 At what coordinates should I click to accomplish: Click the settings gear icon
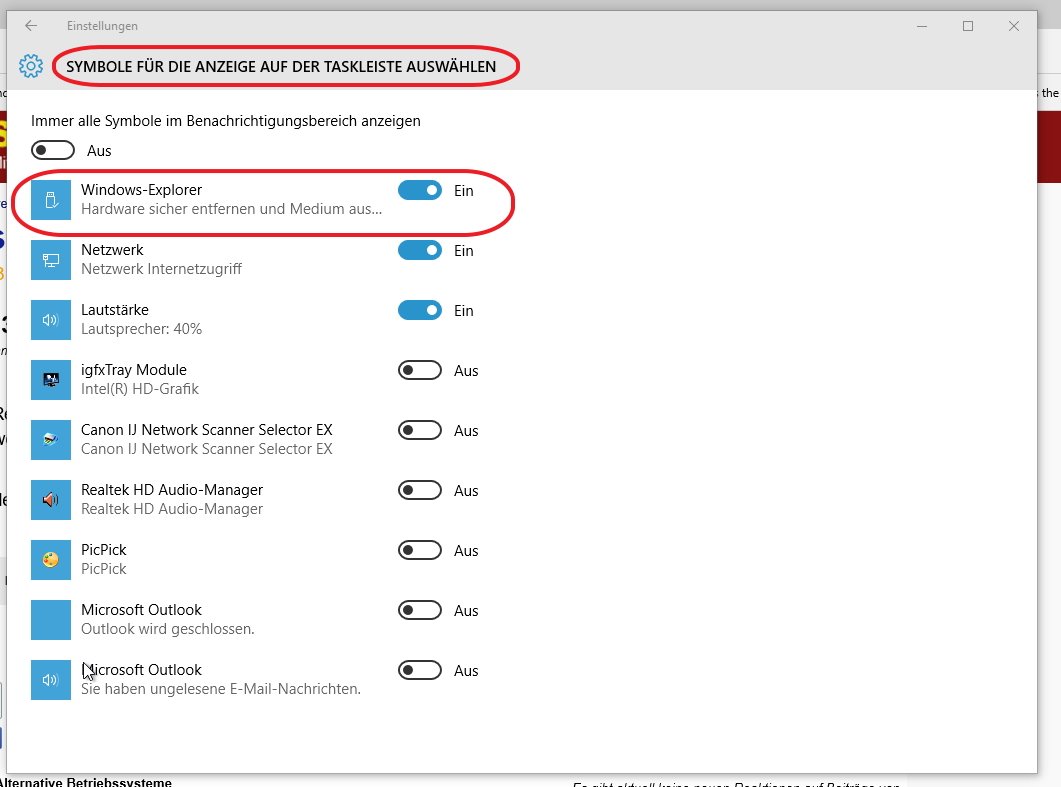tap(30, 66)
